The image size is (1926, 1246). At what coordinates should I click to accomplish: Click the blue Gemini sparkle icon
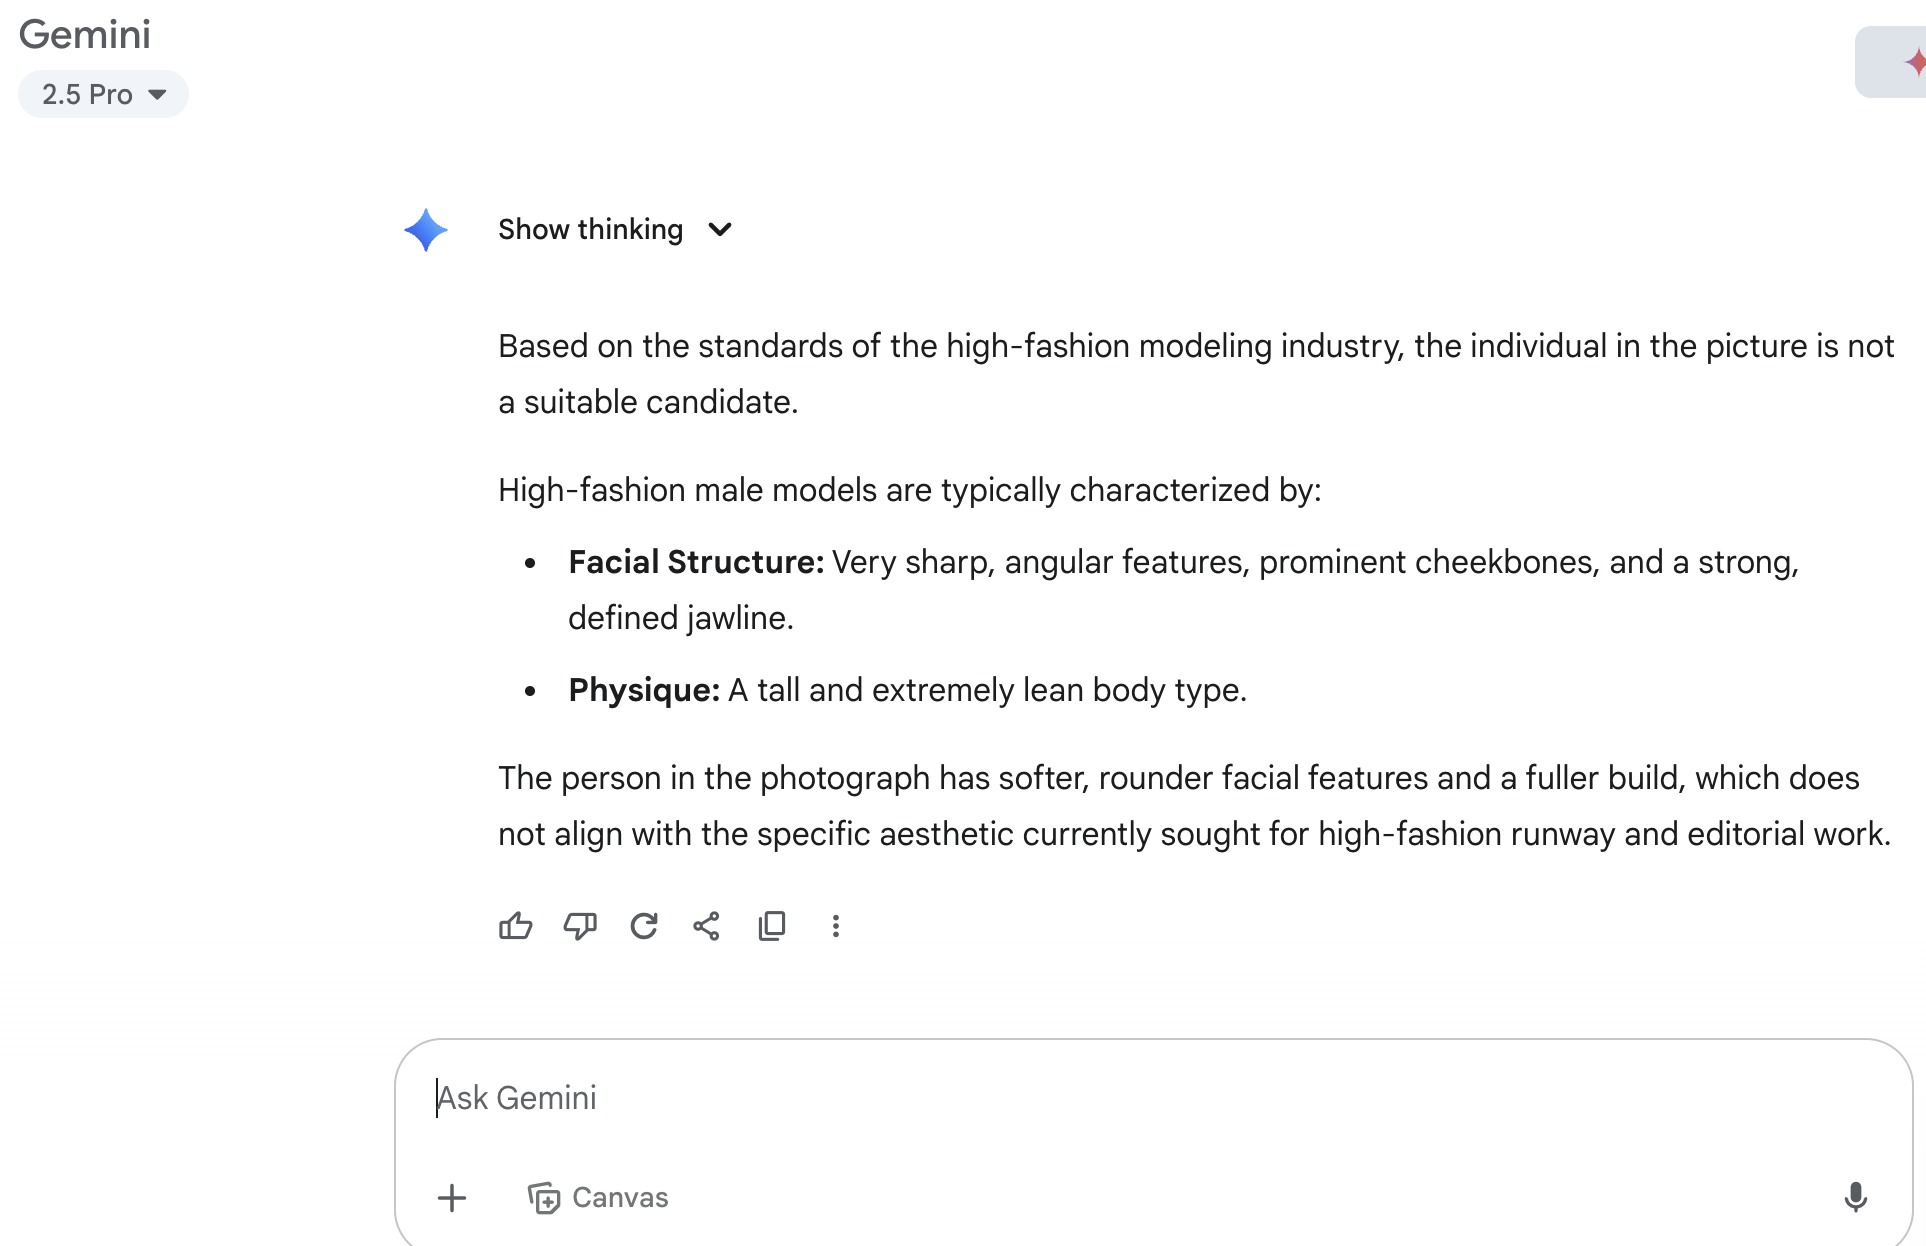click(x=426, y=230)
